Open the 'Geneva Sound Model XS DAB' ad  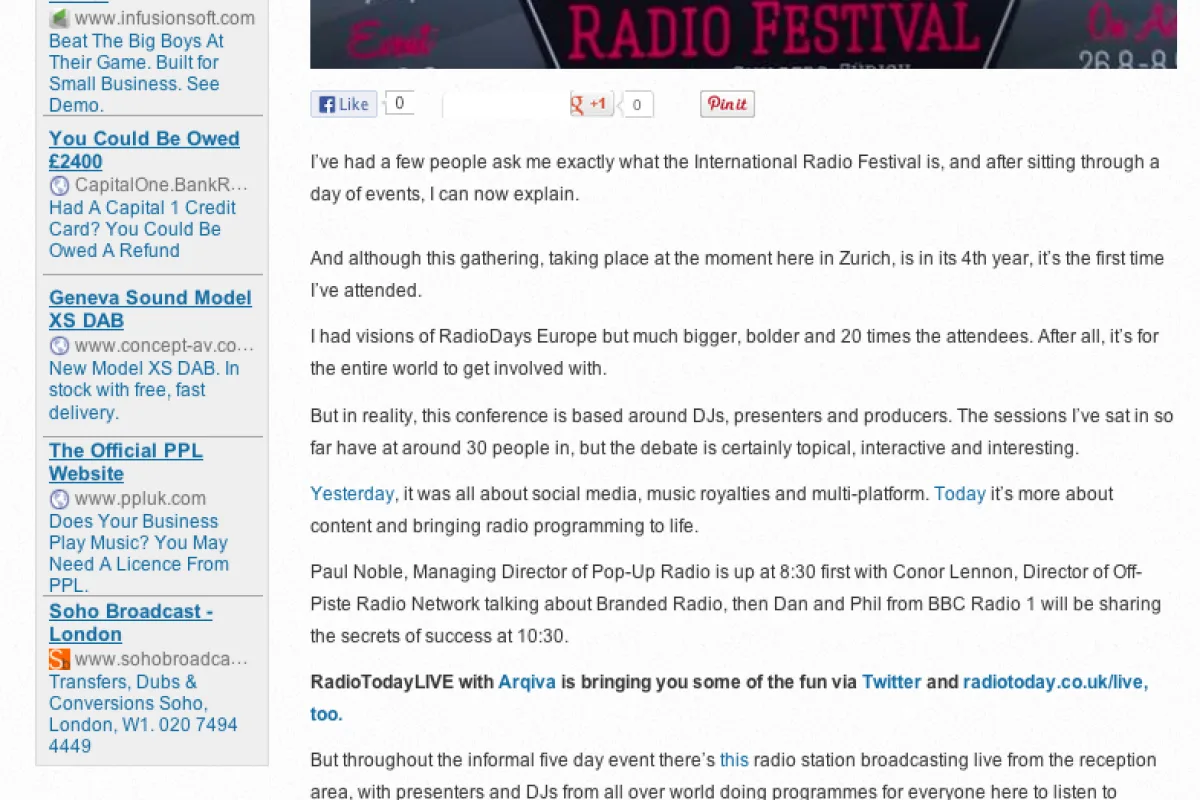[x=150, y=309]
